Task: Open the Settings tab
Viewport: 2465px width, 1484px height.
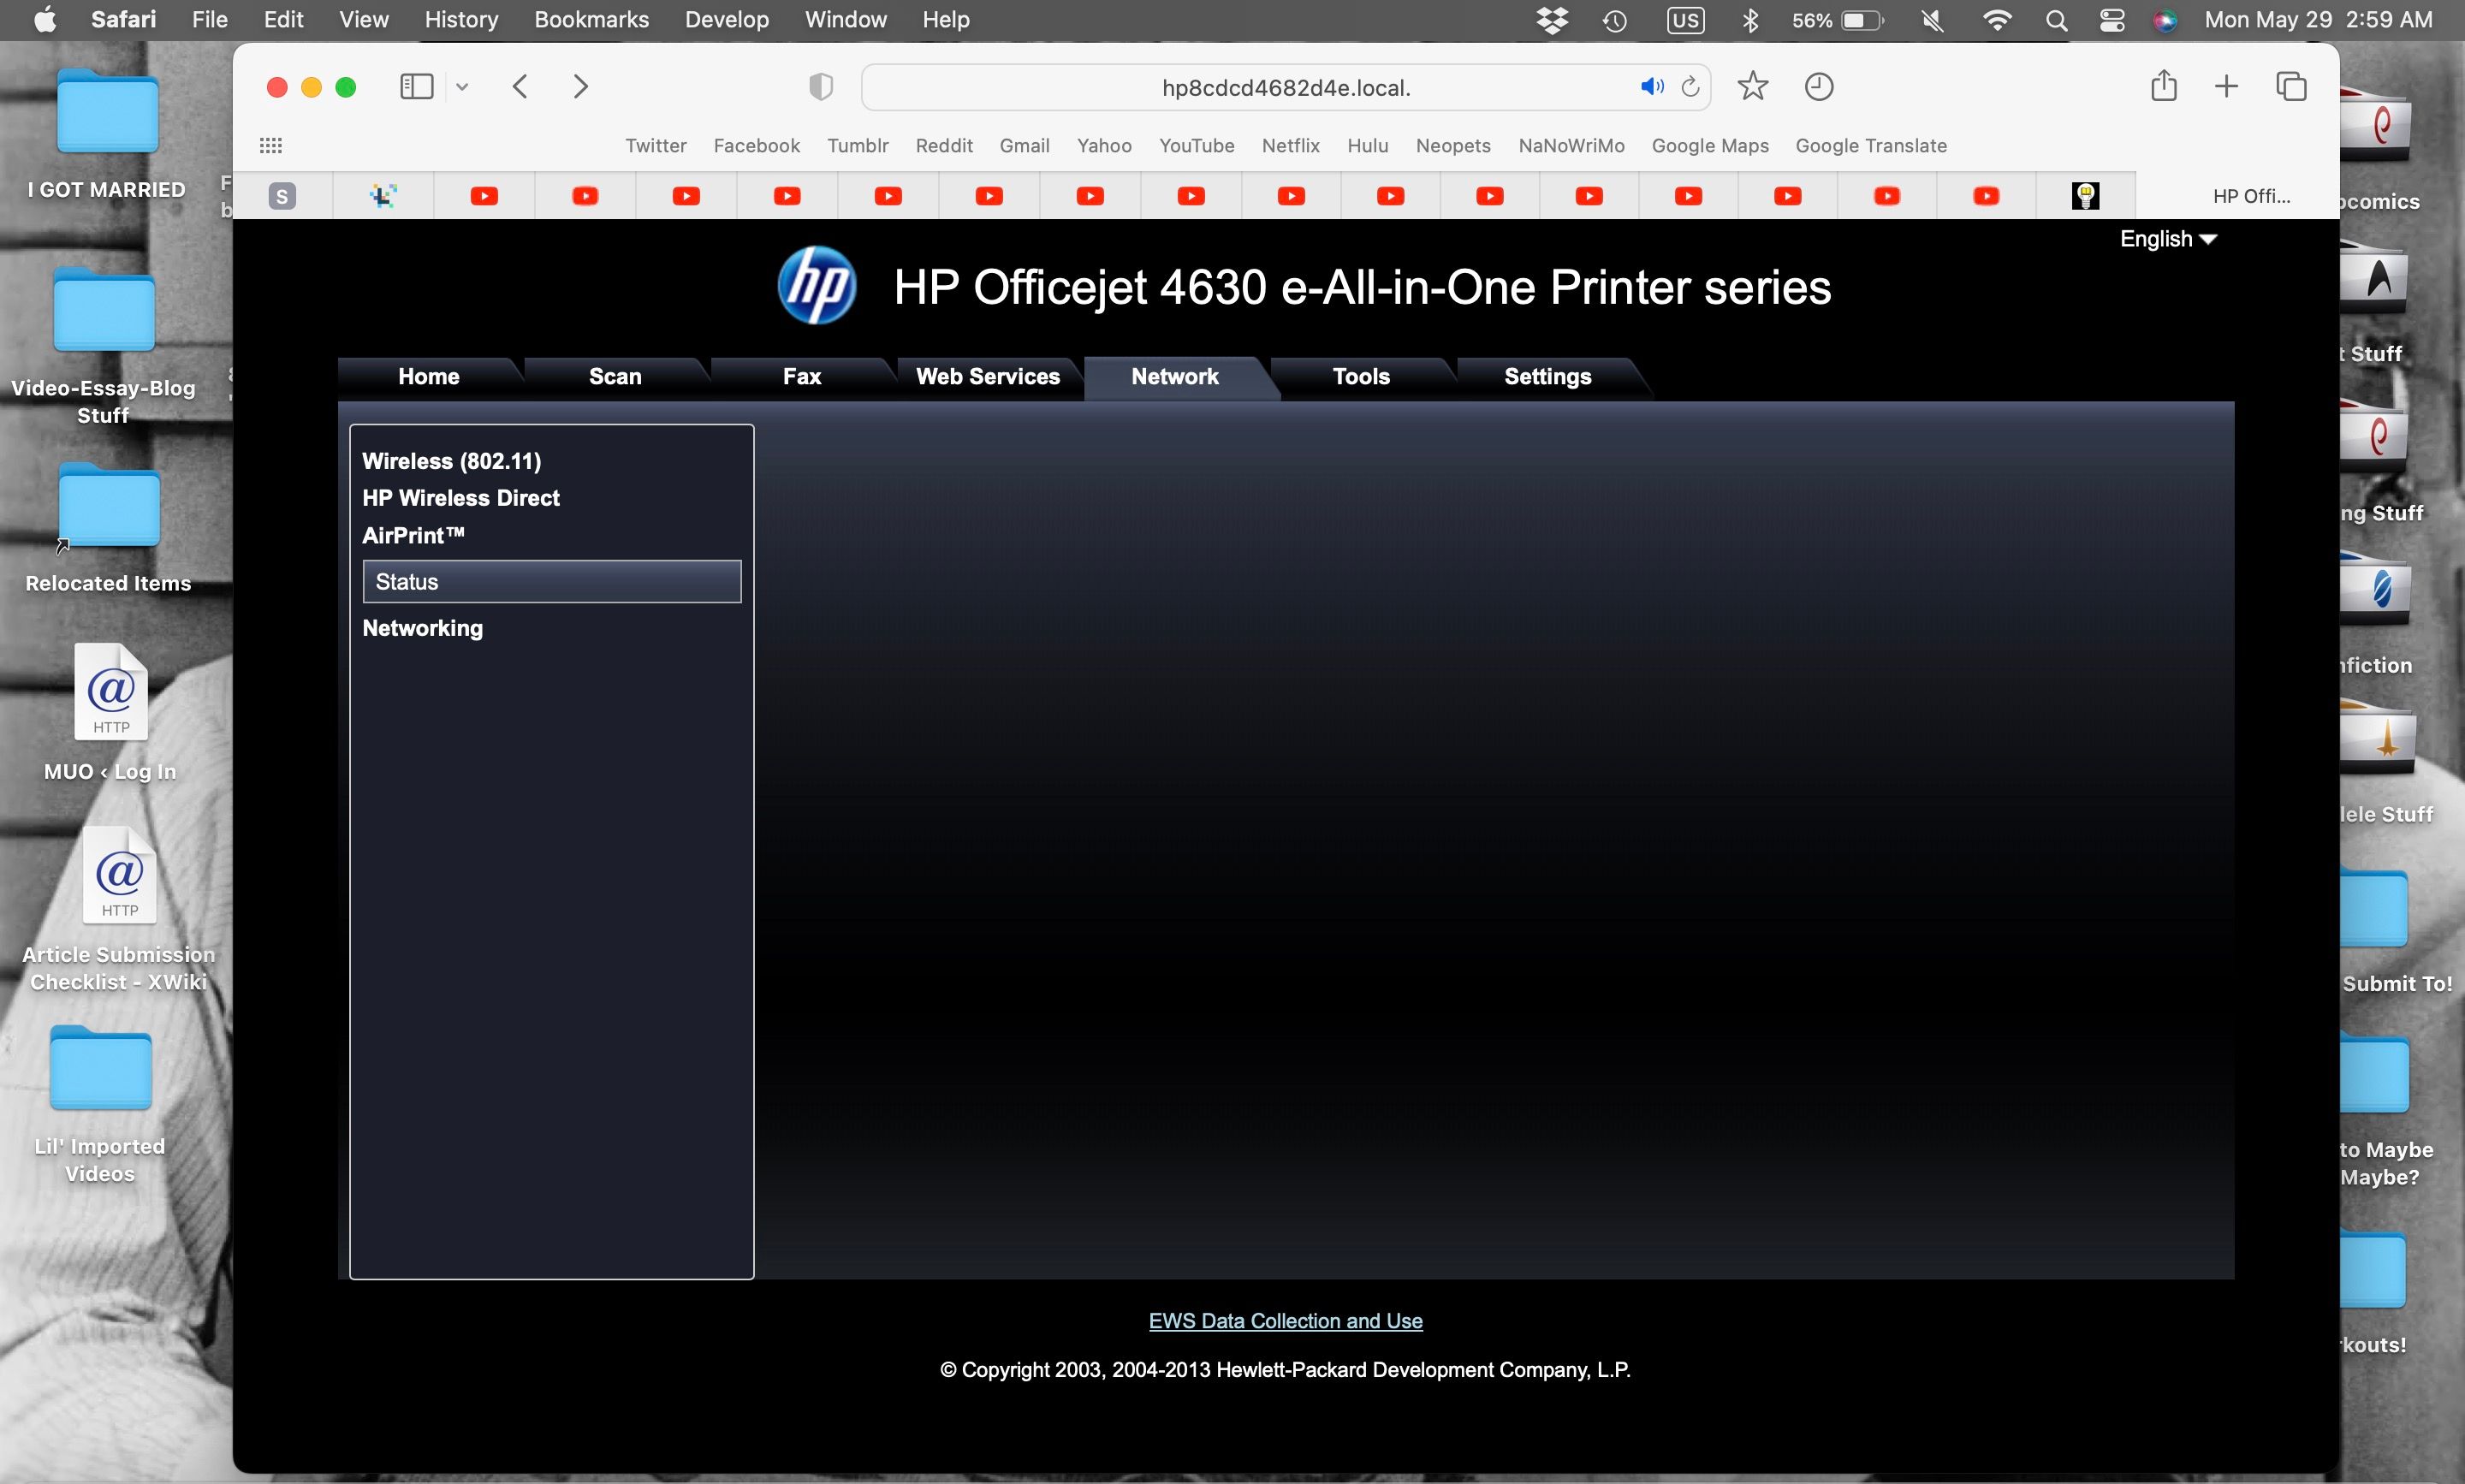Action: point(1547,377)
